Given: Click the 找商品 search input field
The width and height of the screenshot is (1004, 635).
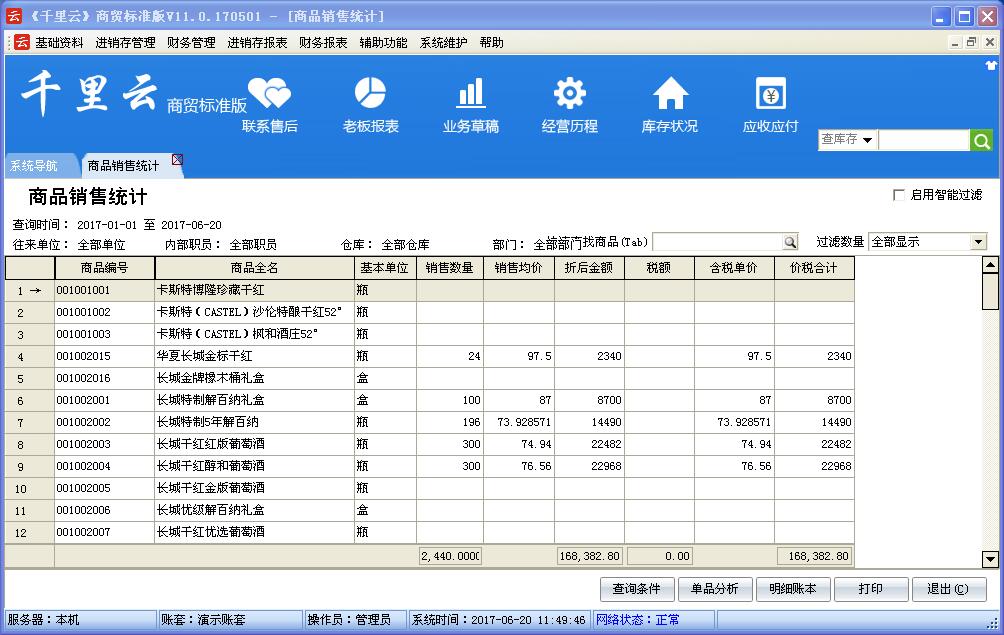Looking at the screenshot, I should tap(716, 242).
